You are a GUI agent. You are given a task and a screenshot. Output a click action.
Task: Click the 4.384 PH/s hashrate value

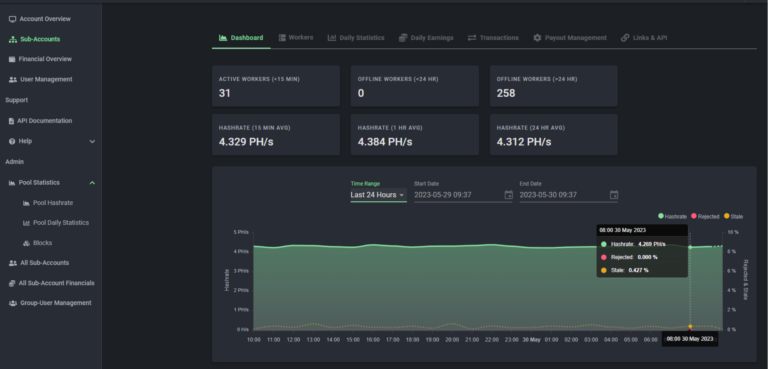pyautogui.click(x=385, y=142)
